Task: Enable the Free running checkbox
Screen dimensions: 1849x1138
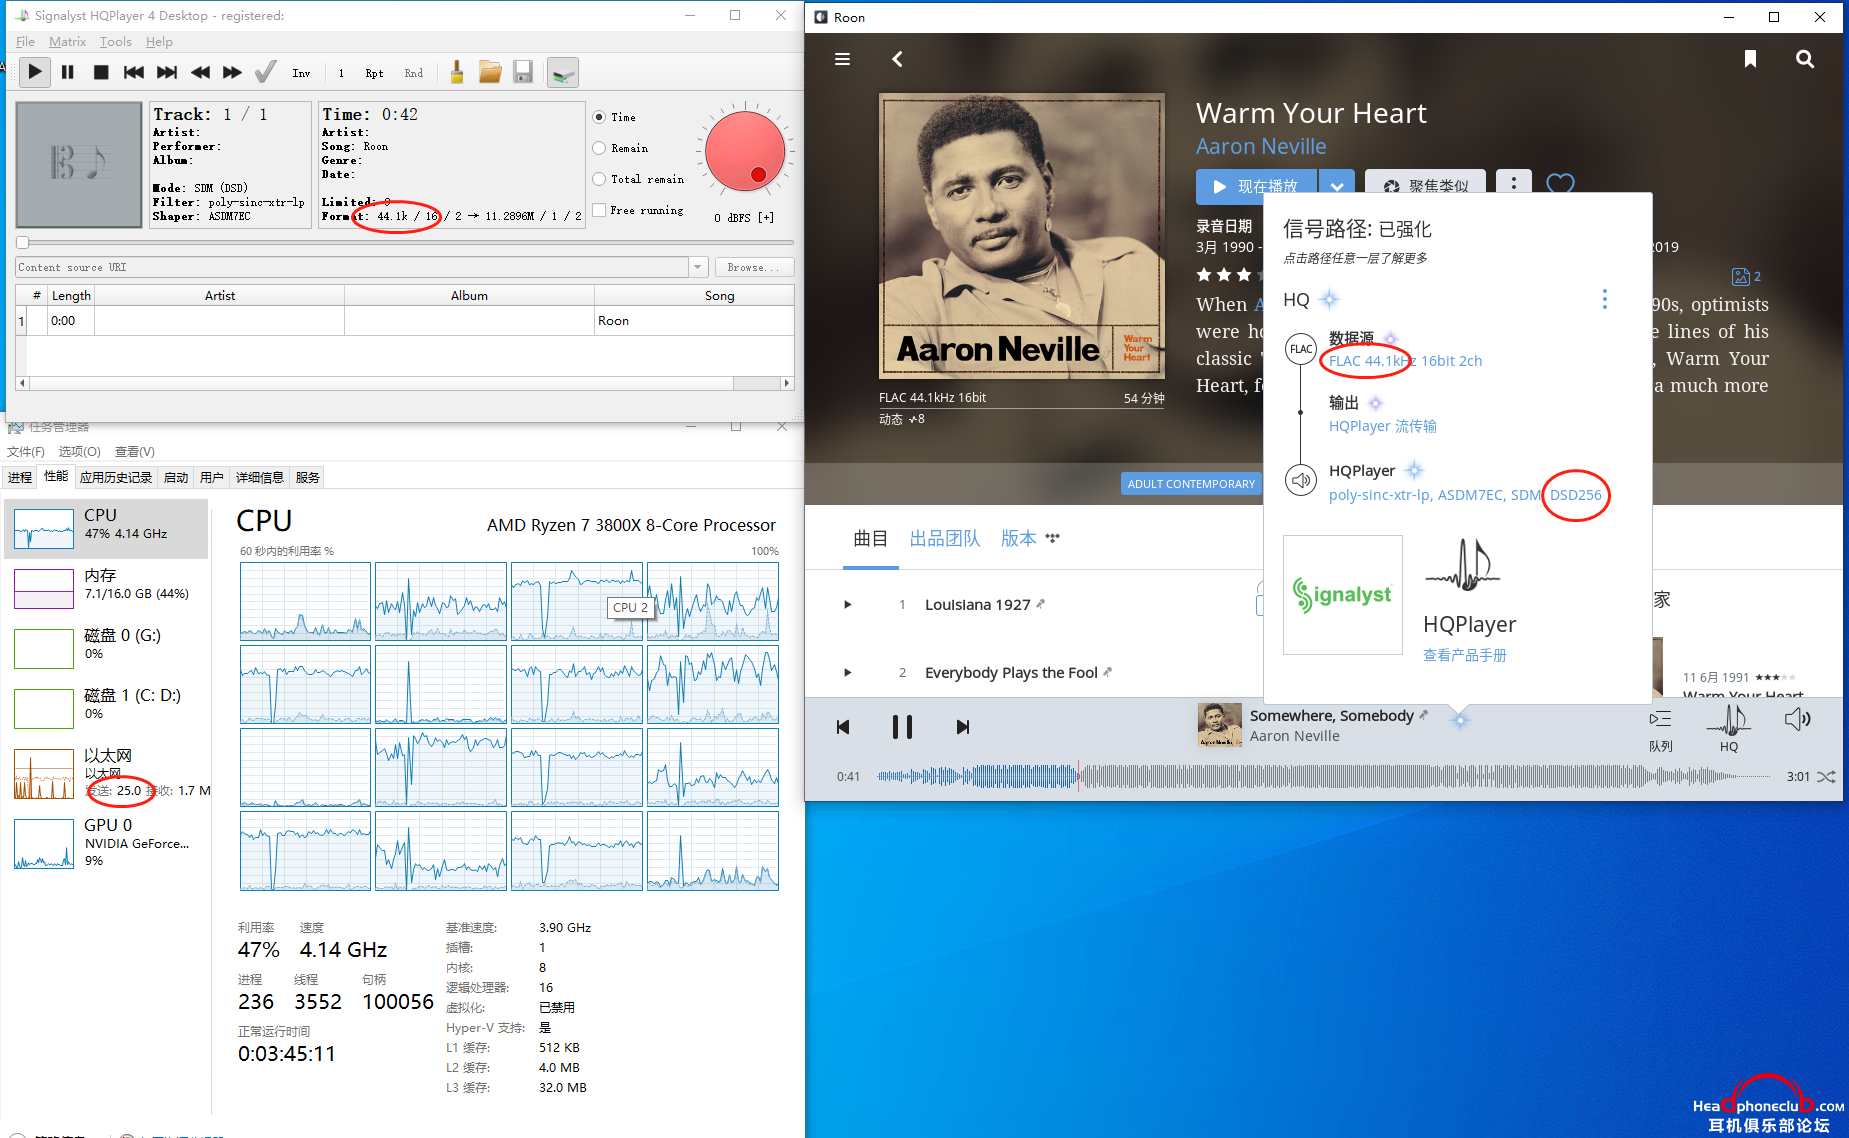Action: (x=599, y=210)
